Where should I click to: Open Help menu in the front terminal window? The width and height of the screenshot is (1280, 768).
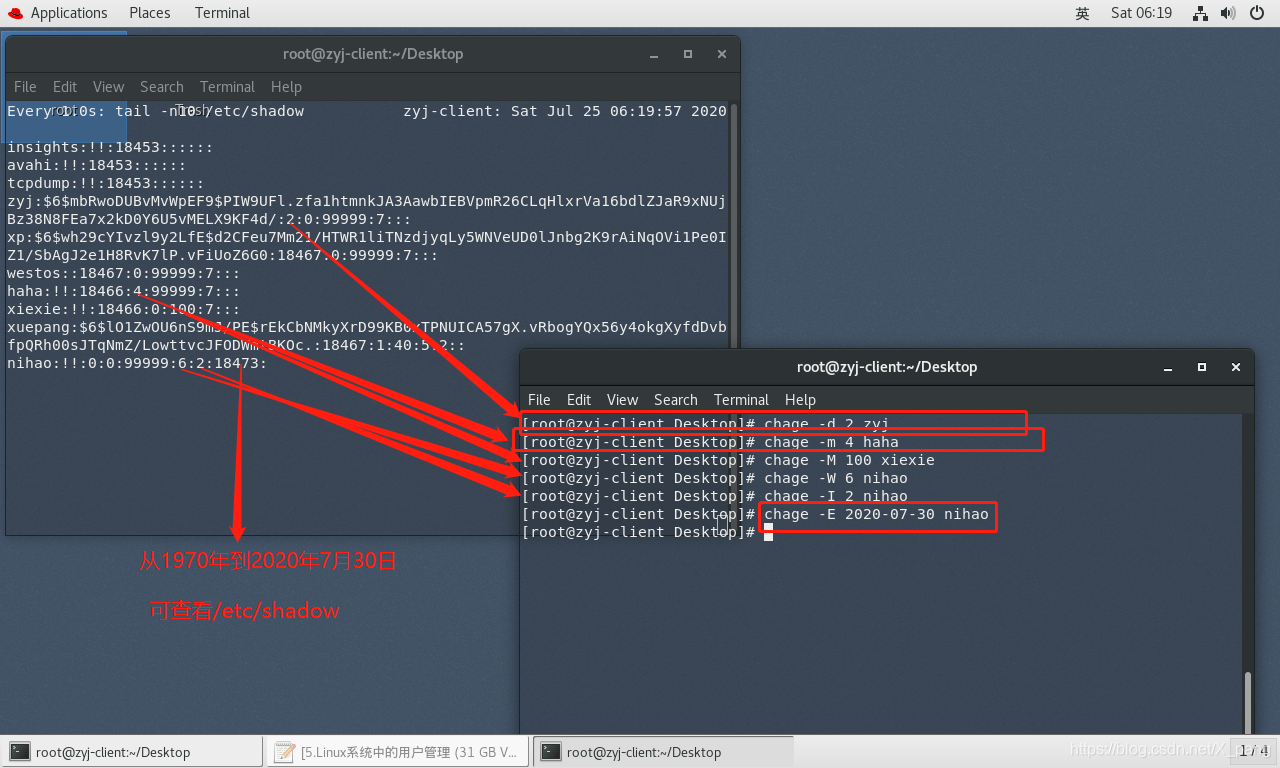click(800, 399)
